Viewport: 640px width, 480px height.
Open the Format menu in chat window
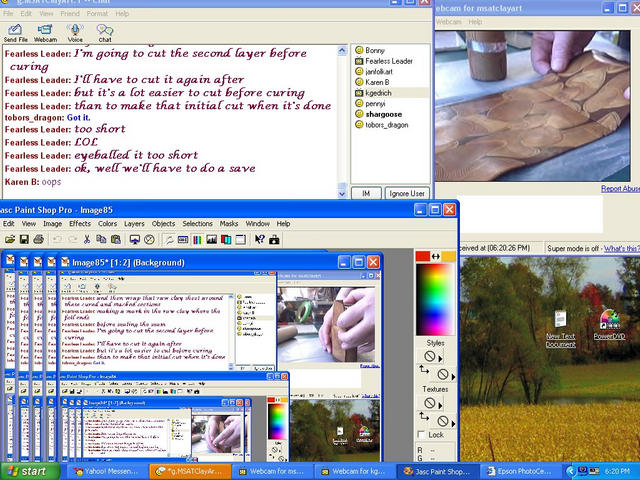97,13
